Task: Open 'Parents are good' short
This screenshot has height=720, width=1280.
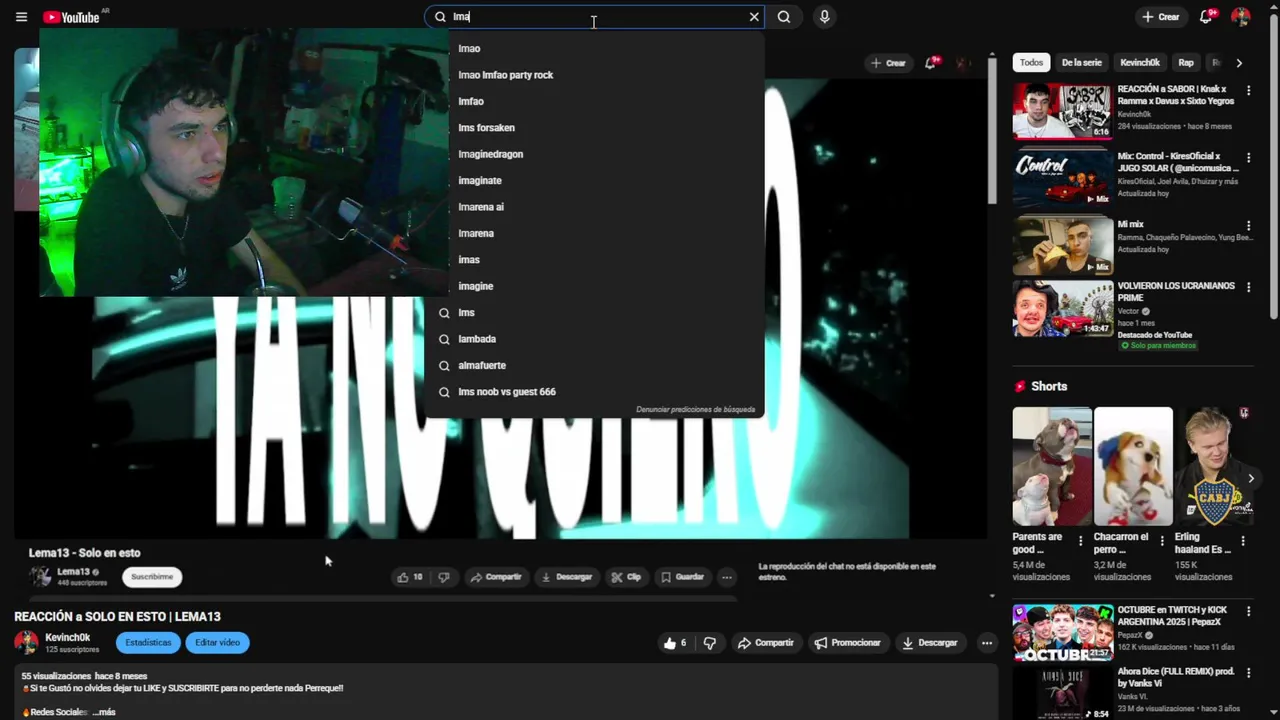Action: (1052, 466)
